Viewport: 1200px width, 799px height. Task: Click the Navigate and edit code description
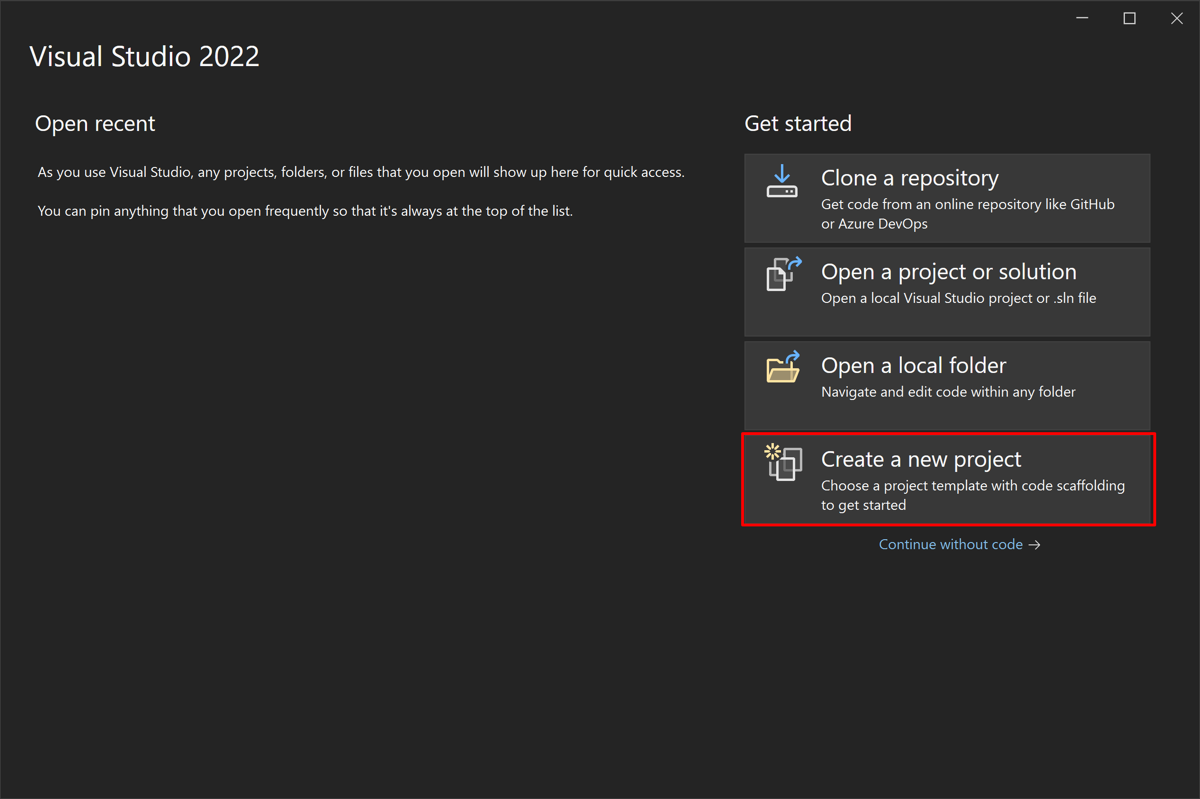(x=949, y=391)
